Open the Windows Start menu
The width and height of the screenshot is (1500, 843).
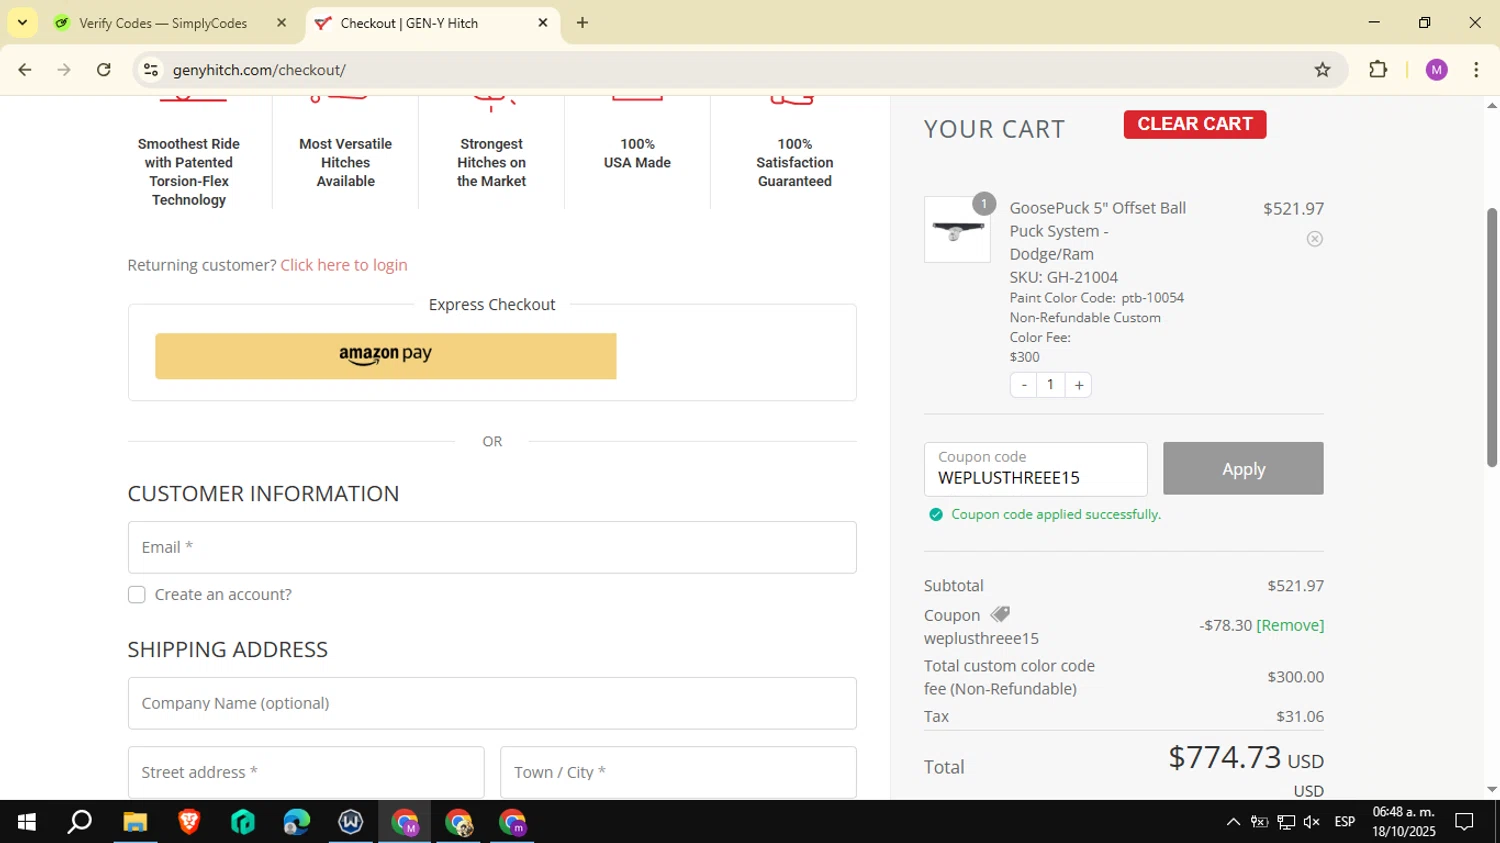coord(26,822)
